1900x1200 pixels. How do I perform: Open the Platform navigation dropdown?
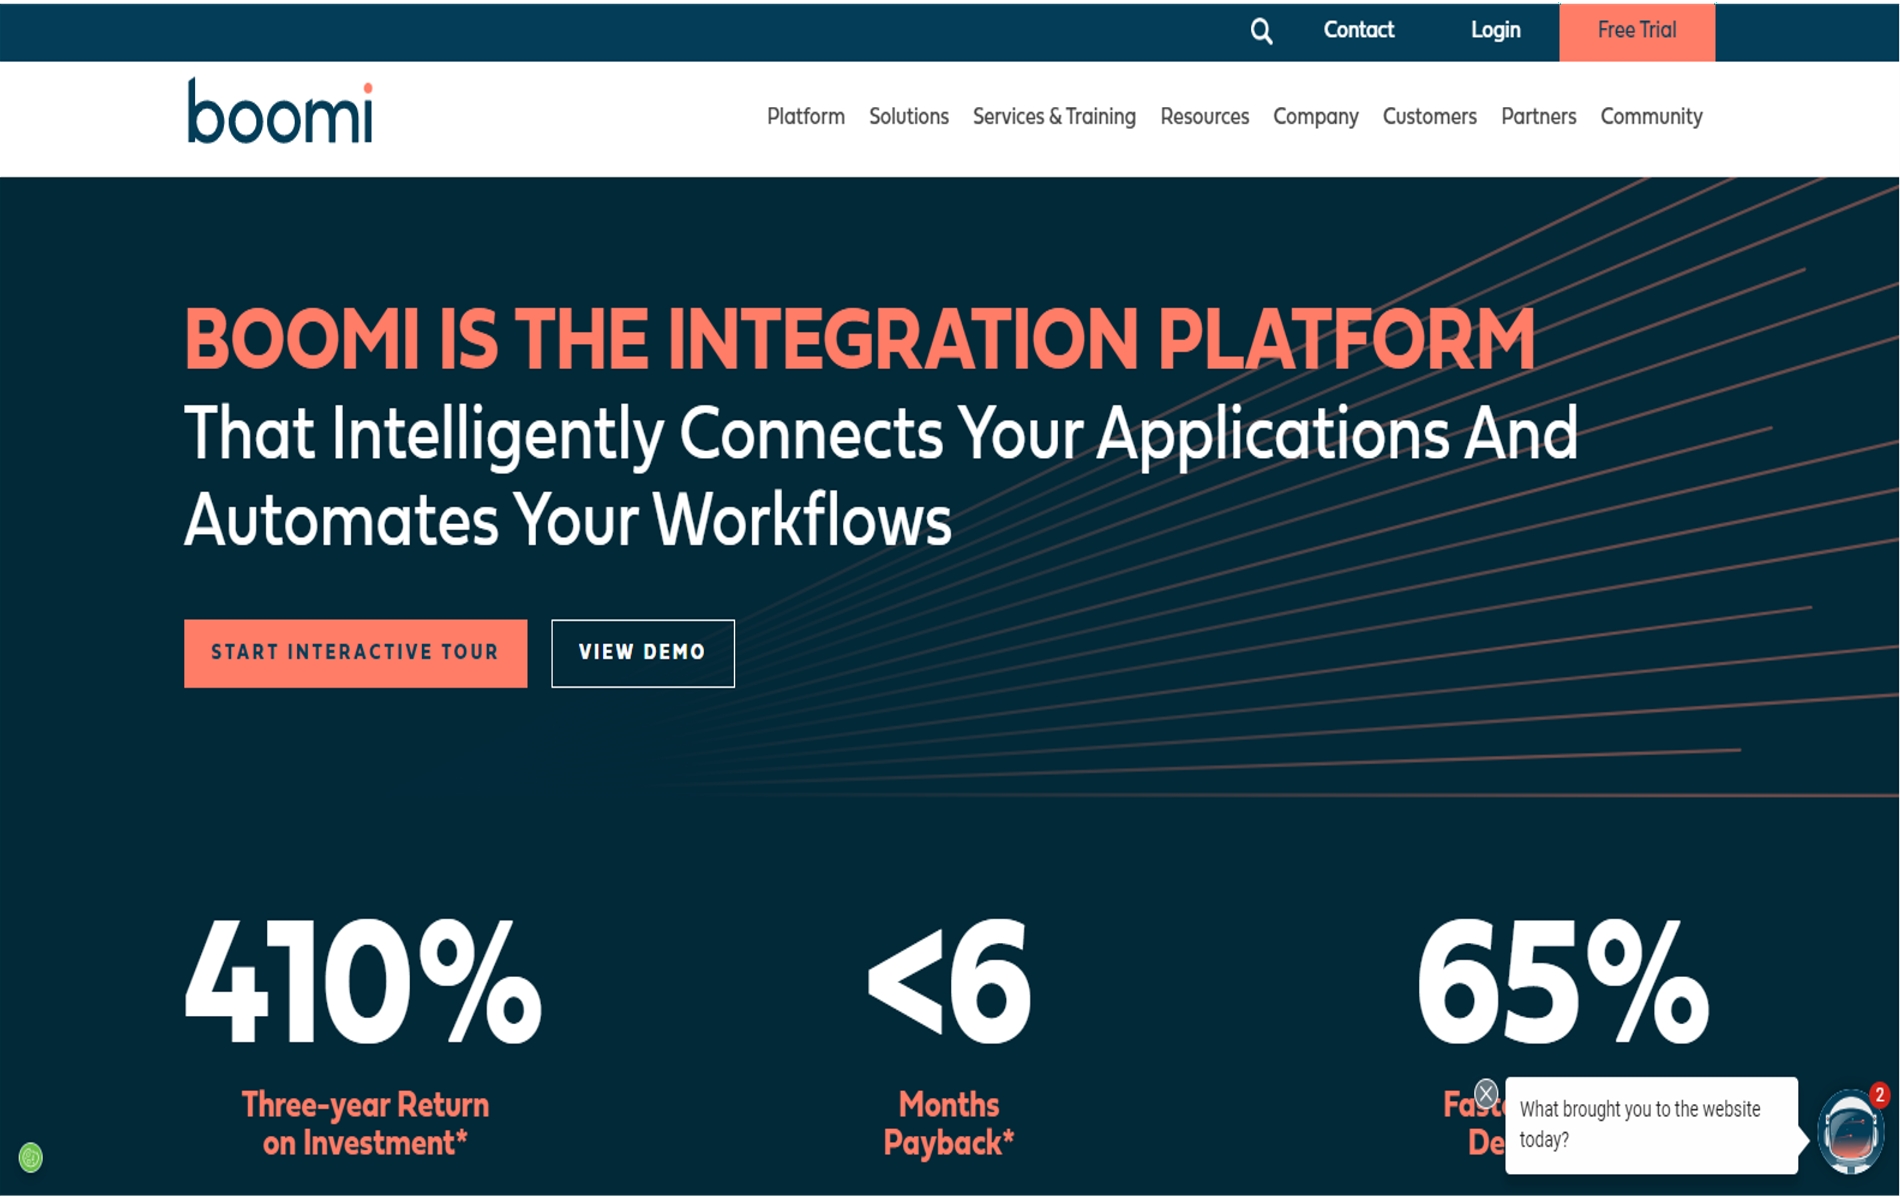pos(805,117)
